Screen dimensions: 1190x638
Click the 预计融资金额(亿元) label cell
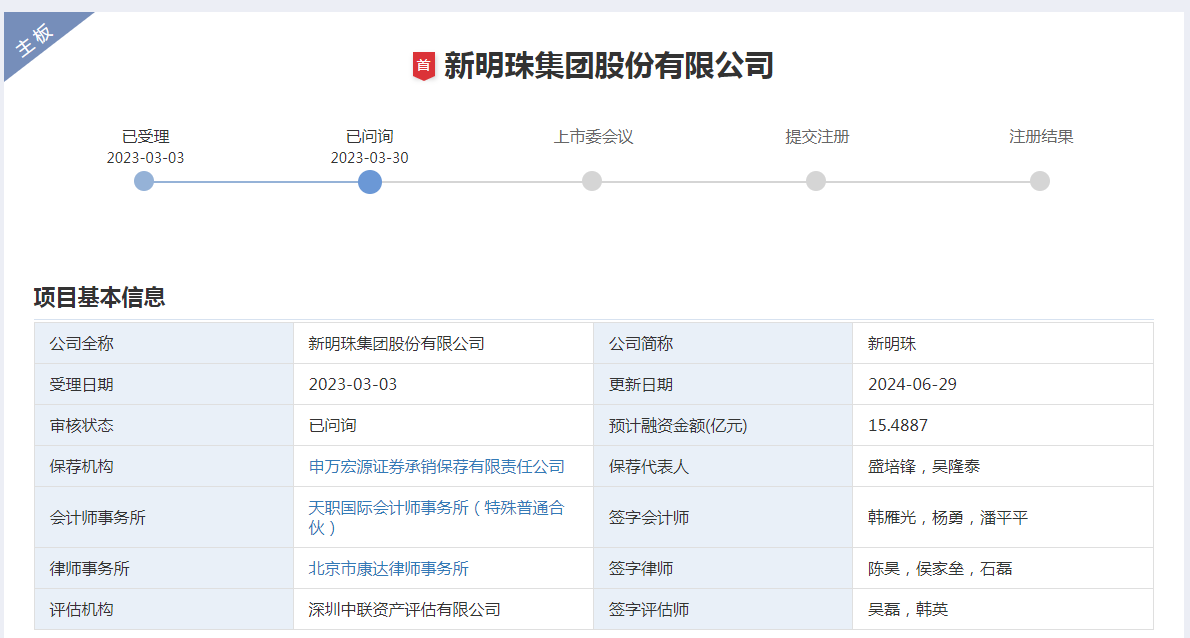pyautogui.click(x=723, y=426)
